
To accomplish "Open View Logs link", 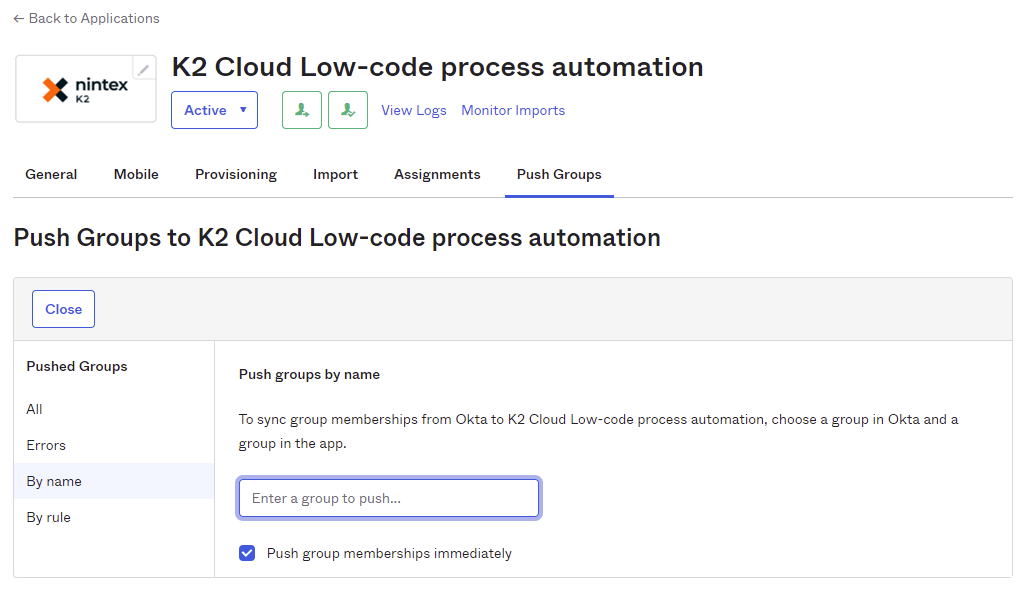I will coord(414,110).
